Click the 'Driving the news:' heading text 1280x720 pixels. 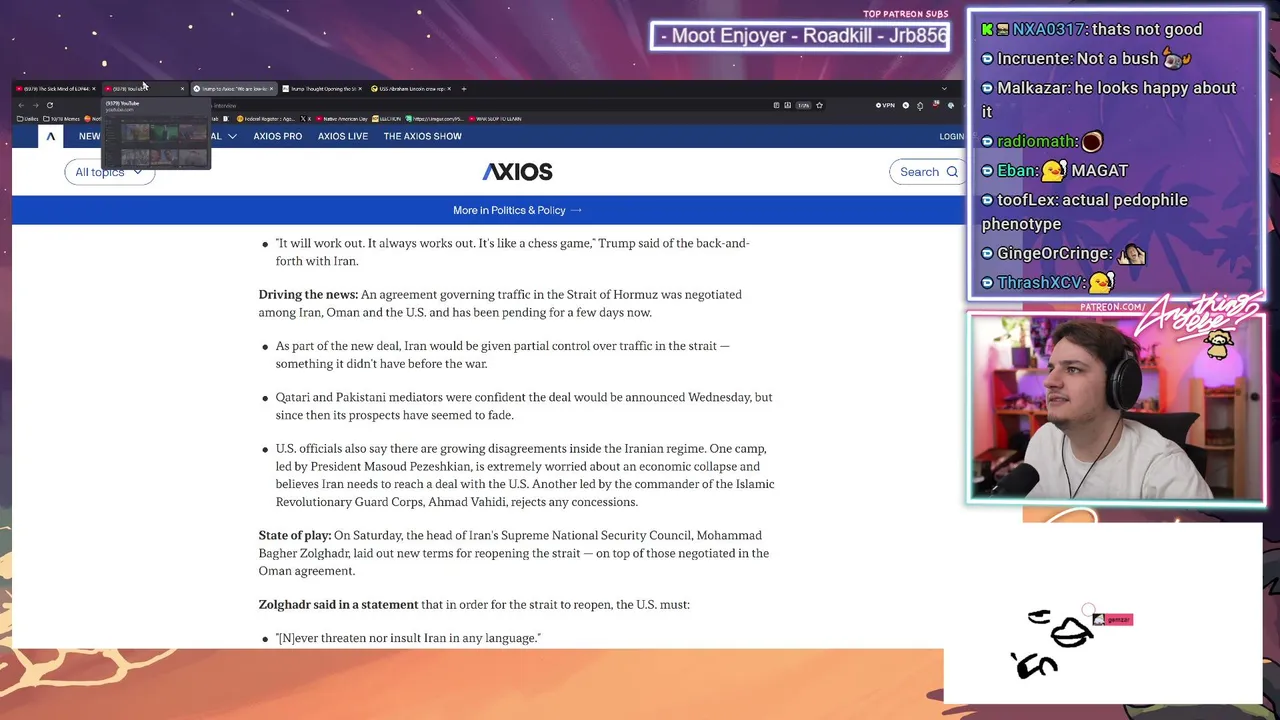308,294
